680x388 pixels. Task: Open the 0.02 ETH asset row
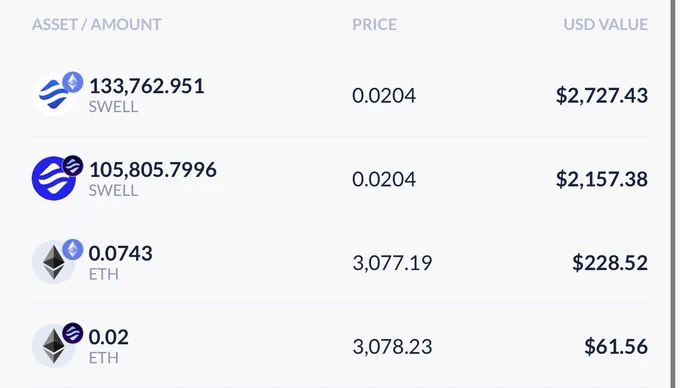(x=340, y=346)
